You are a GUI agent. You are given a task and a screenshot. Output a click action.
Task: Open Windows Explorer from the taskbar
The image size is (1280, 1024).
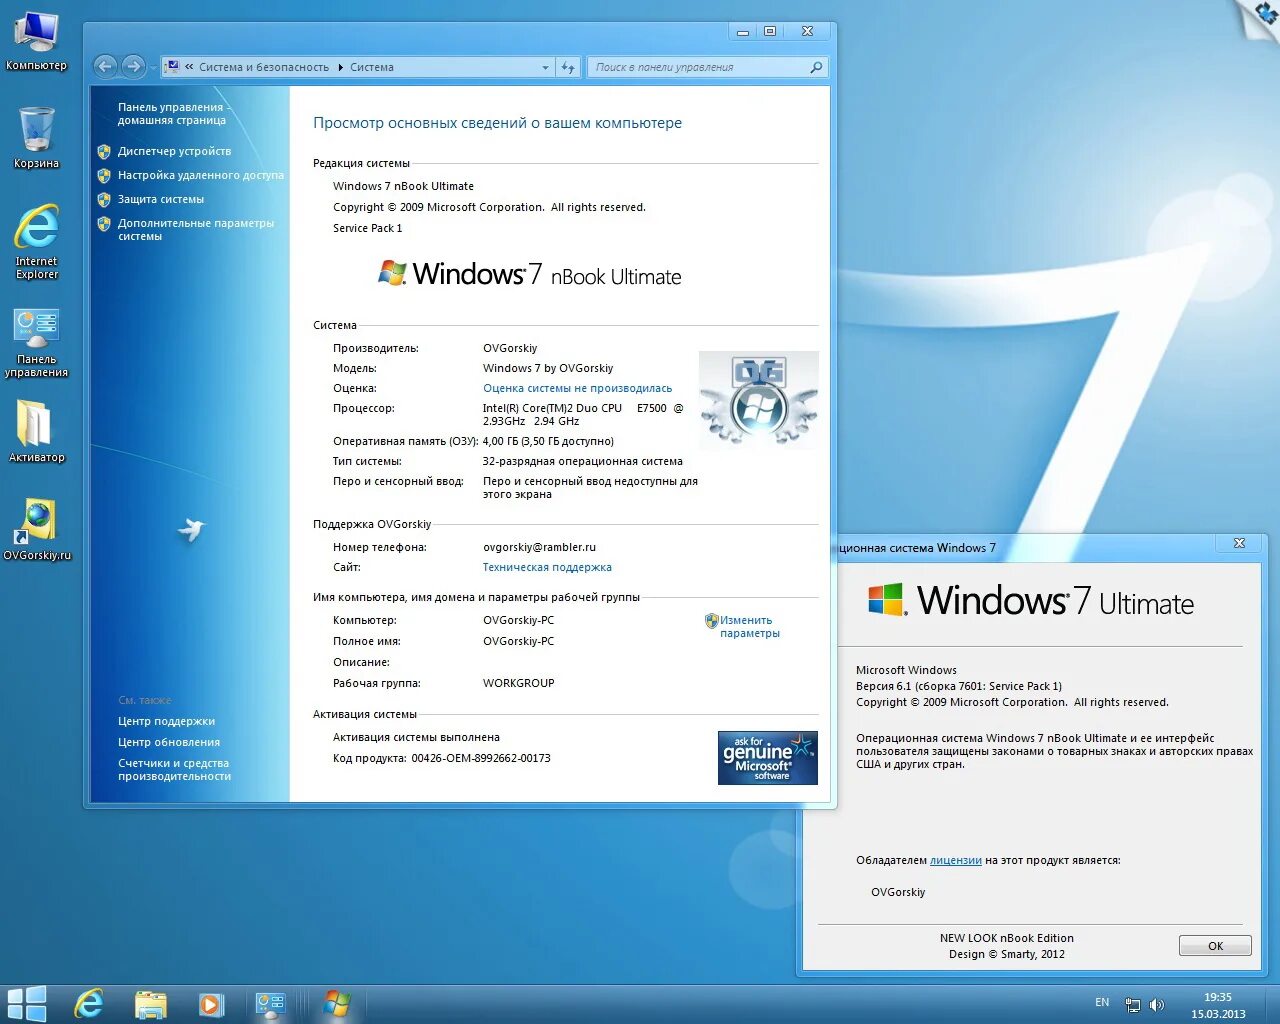[151, 1004]
